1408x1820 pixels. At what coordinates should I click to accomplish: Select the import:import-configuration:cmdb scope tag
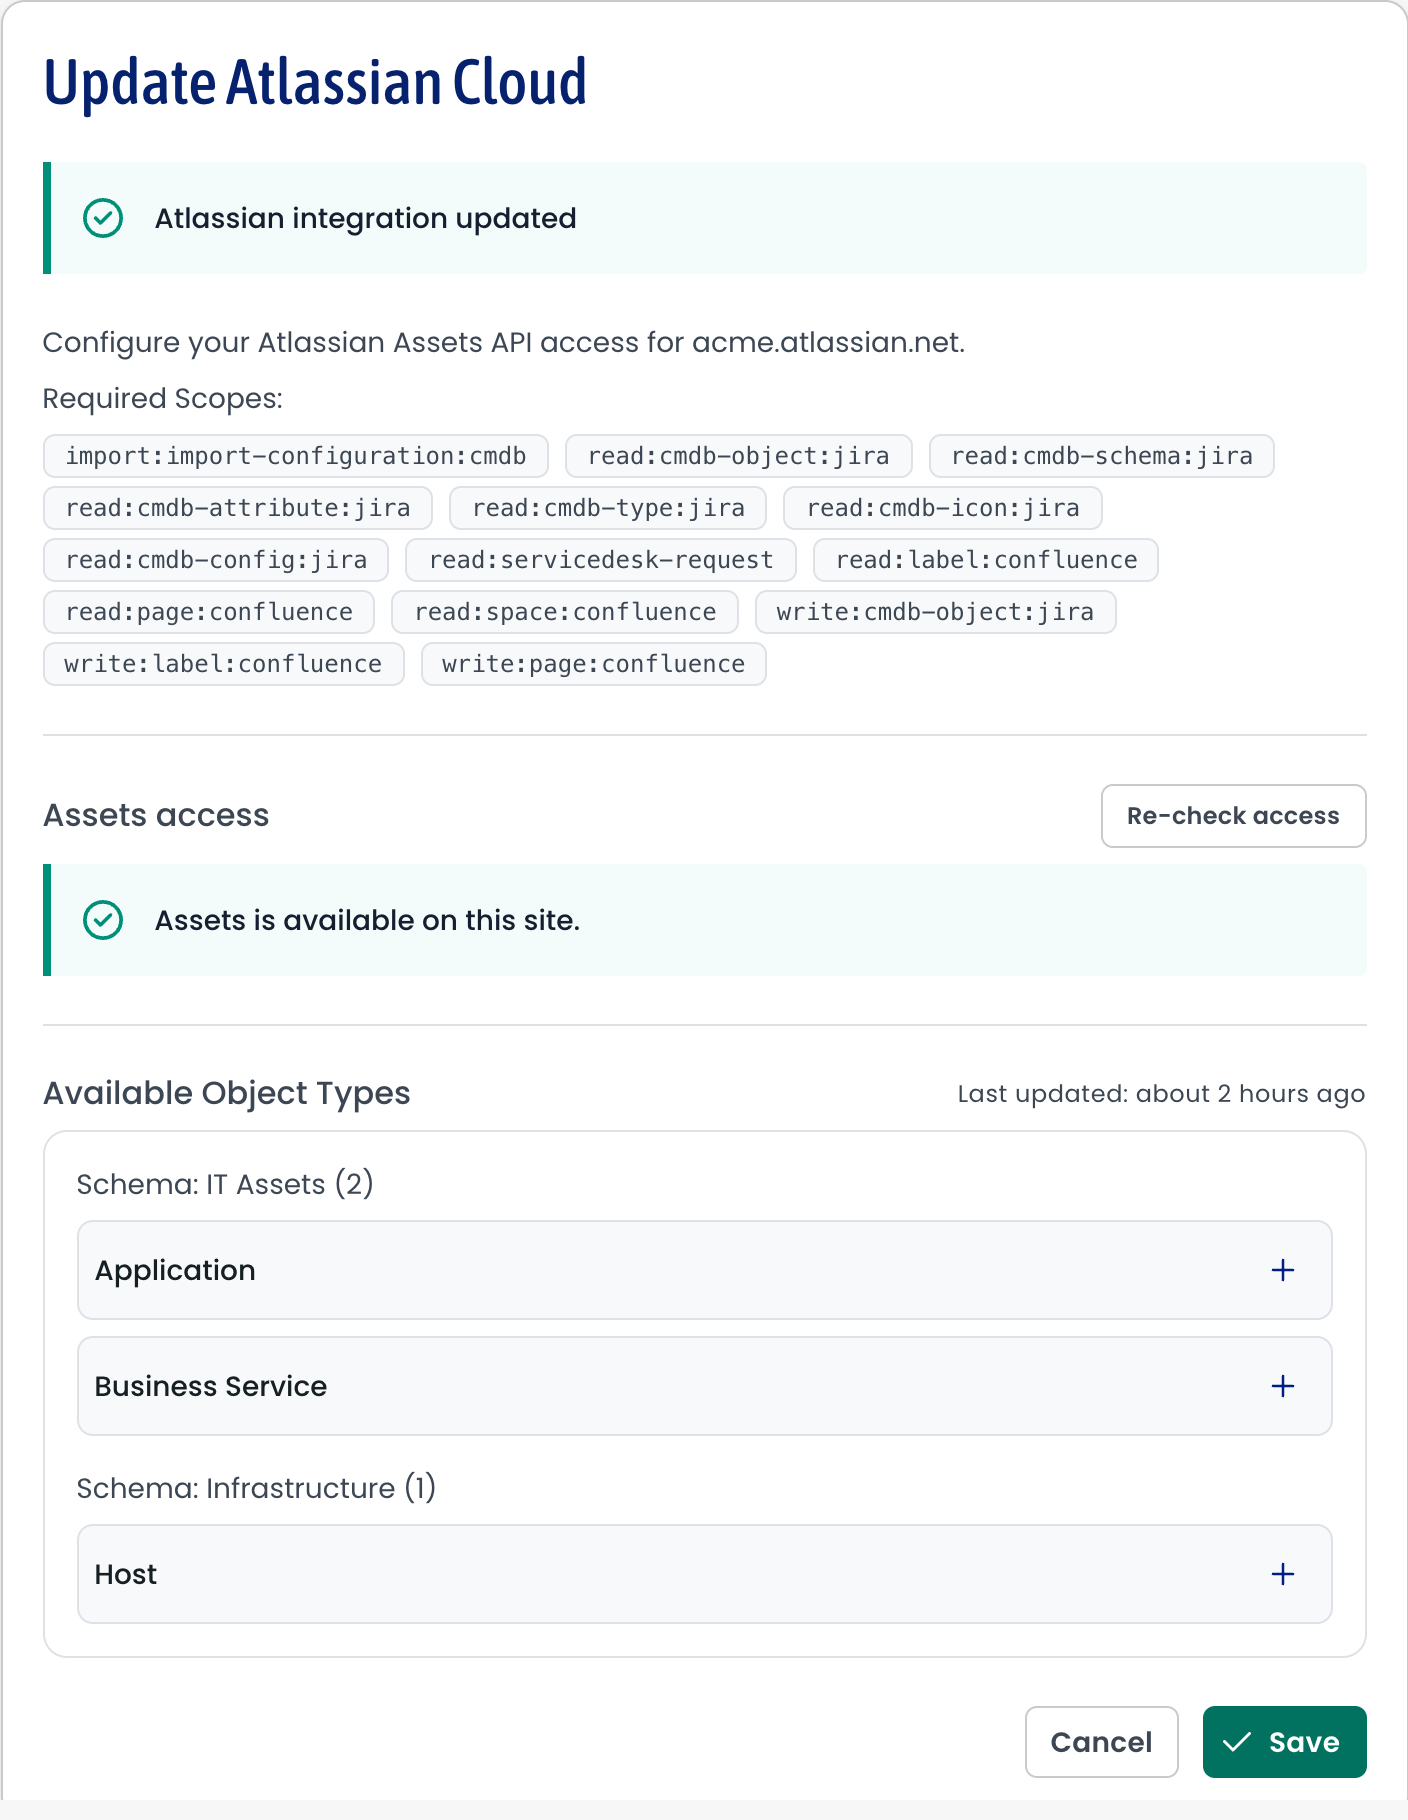tap(296, 456)
